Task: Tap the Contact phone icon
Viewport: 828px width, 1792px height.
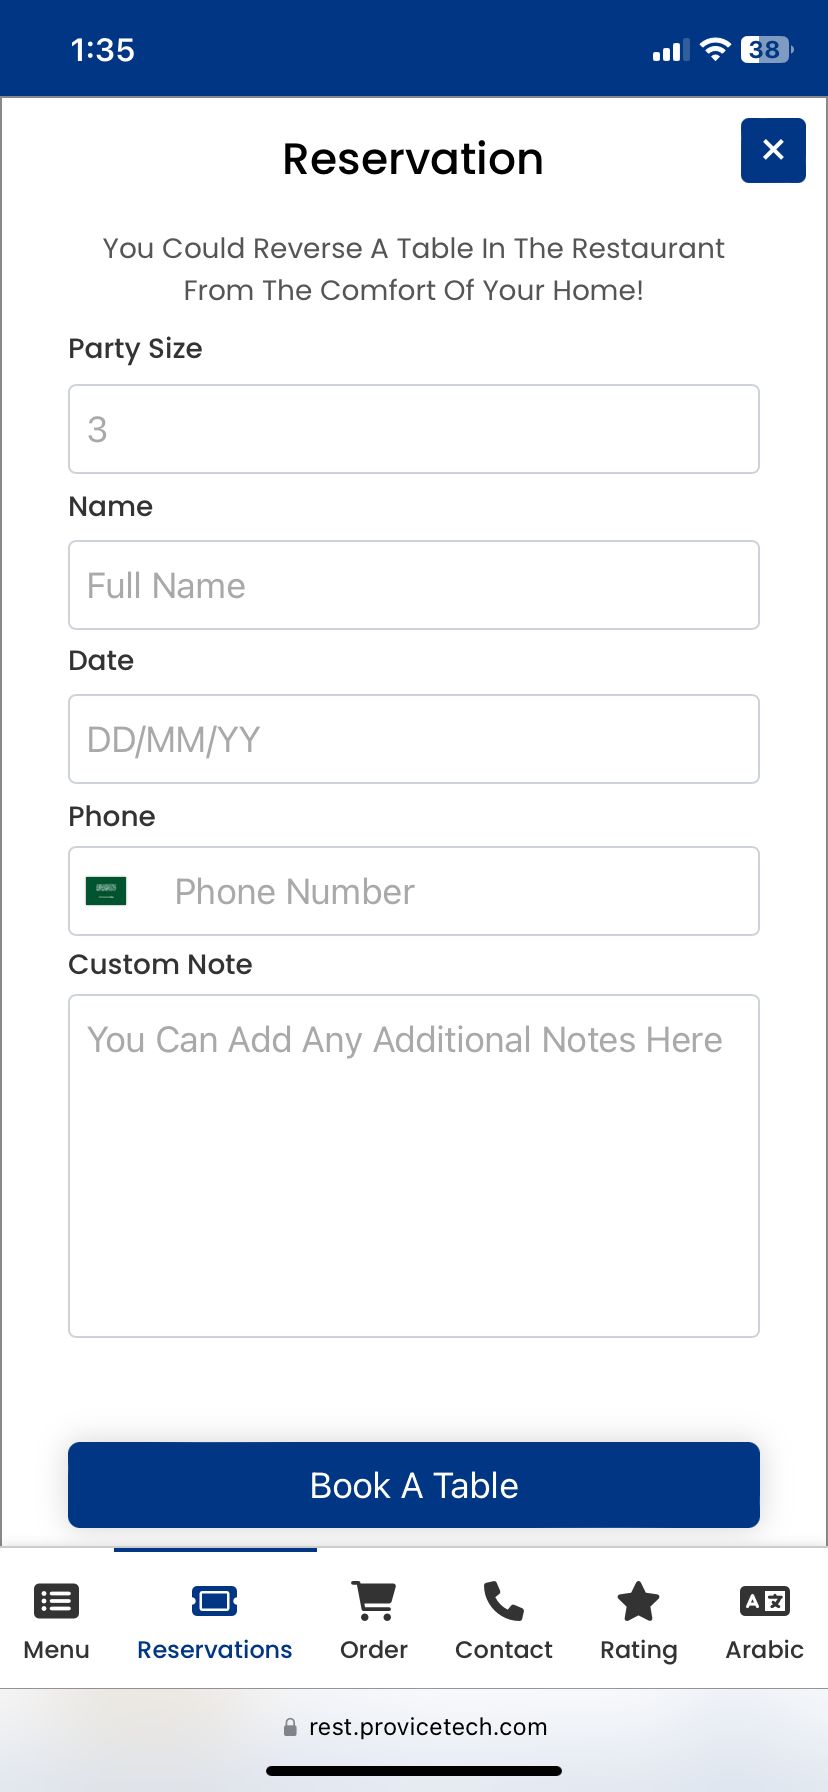Action: (504, 1600)
